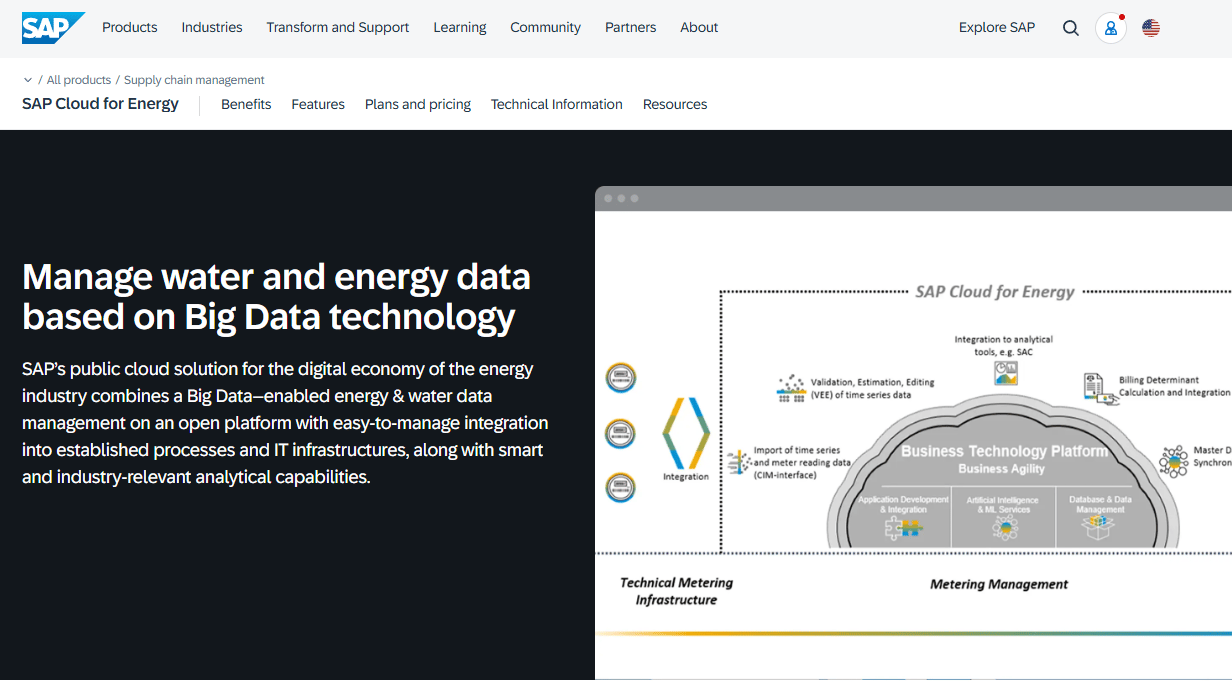Jump to the Resources section
Screen dimensions: 1232x691
point(675,104)
